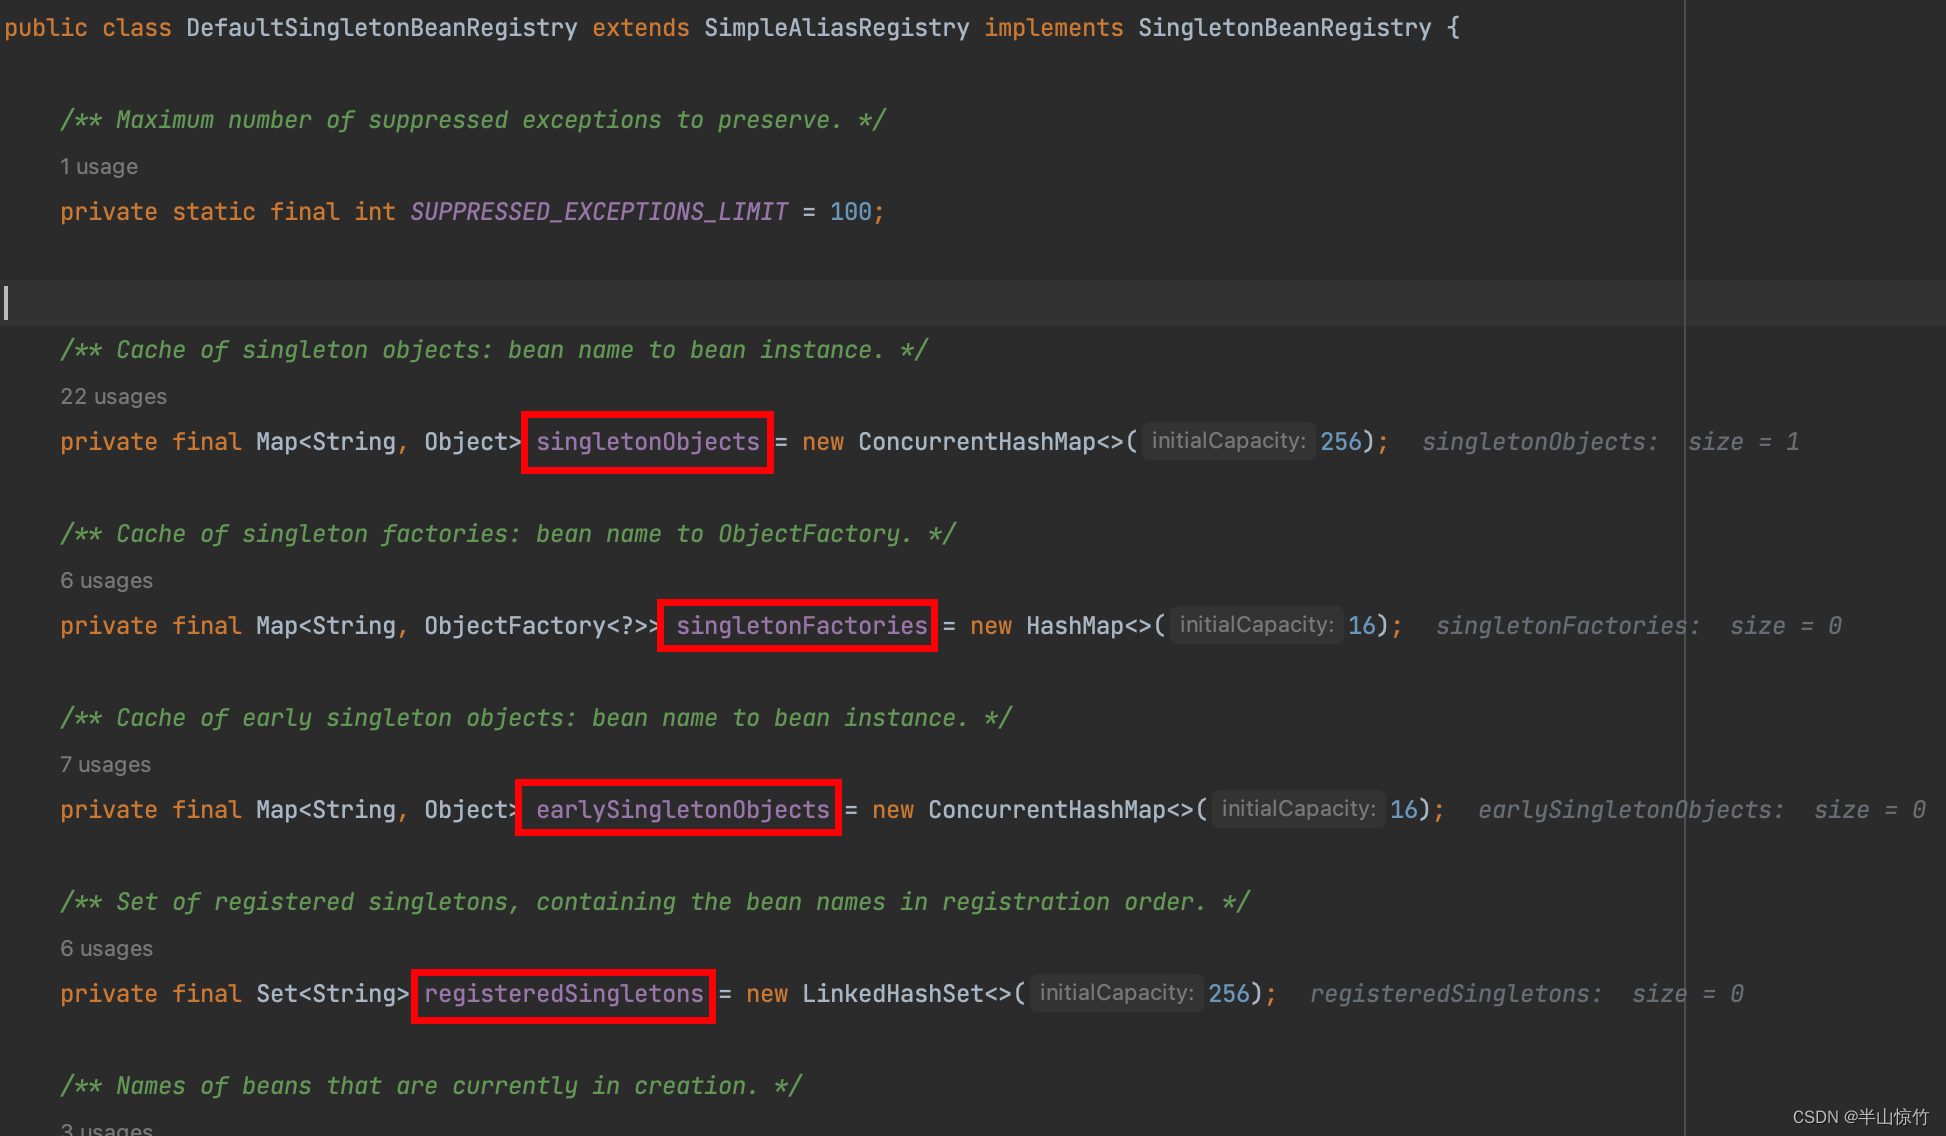Screen dimensions: 1946x1136
Task: Click the singletonObjects field name
Action: (x=647, y=442)
